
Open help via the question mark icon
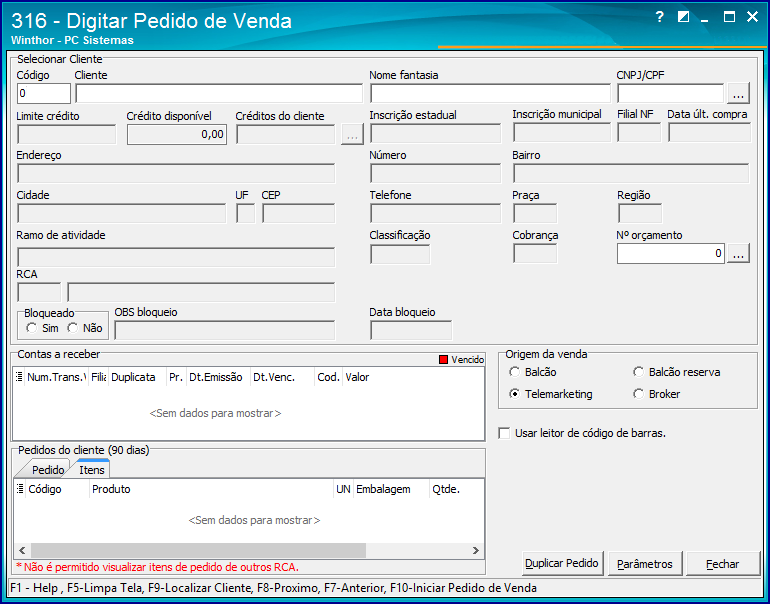660,17
